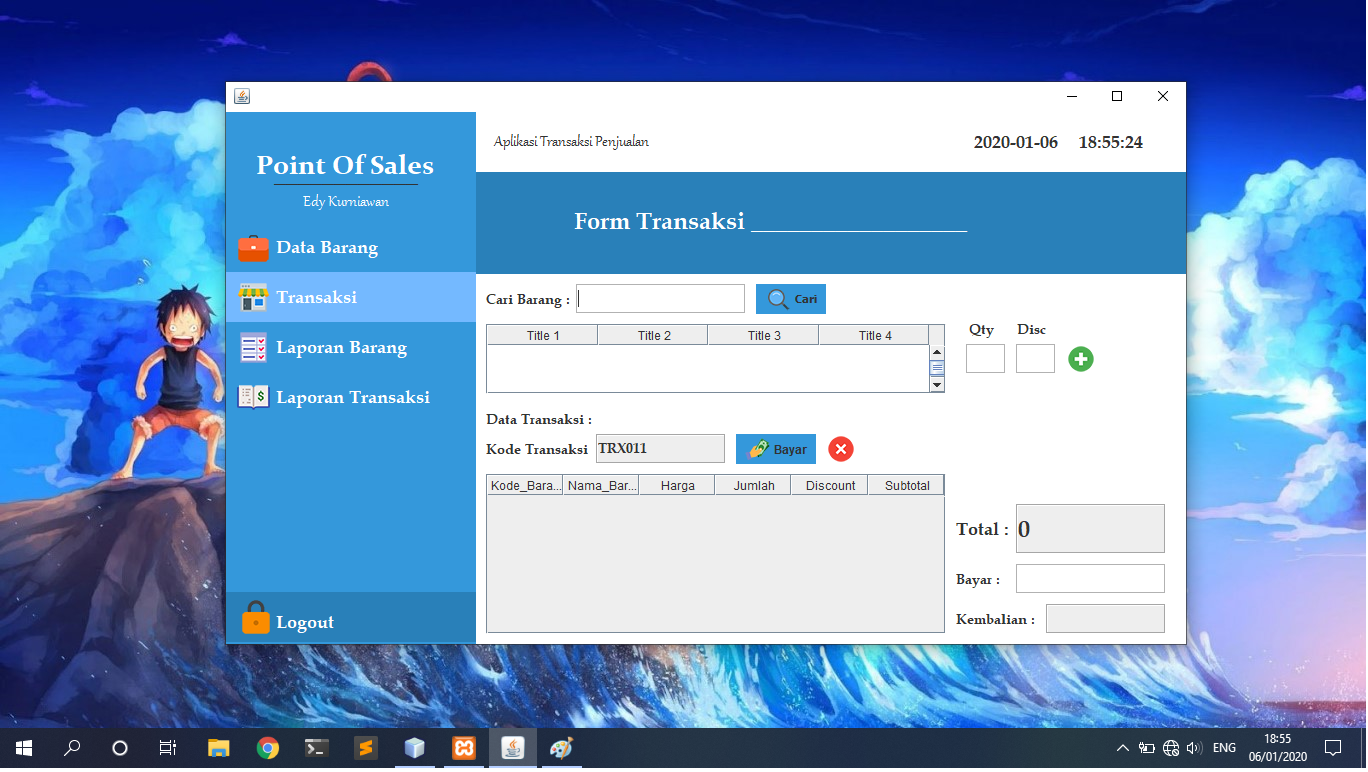Click the Subtotal column header
Screen dimensions: 1368x772
[x=907, y=486]
